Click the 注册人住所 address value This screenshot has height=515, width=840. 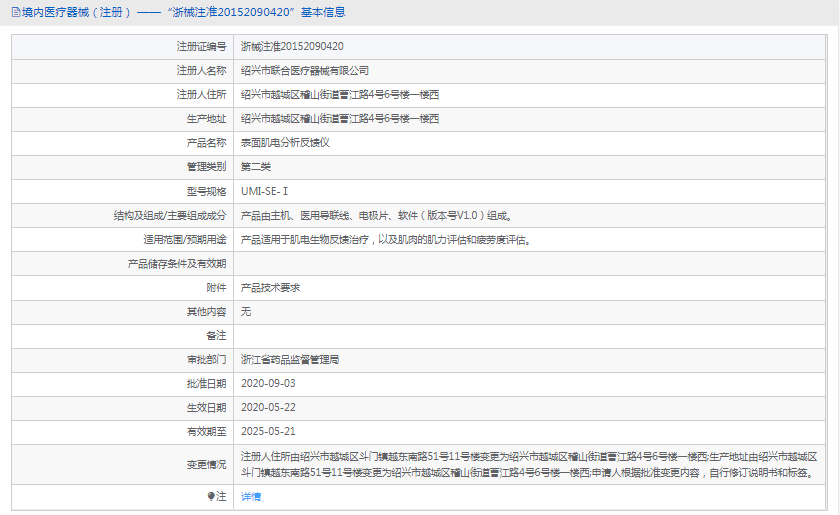click(x=340, y=95)
